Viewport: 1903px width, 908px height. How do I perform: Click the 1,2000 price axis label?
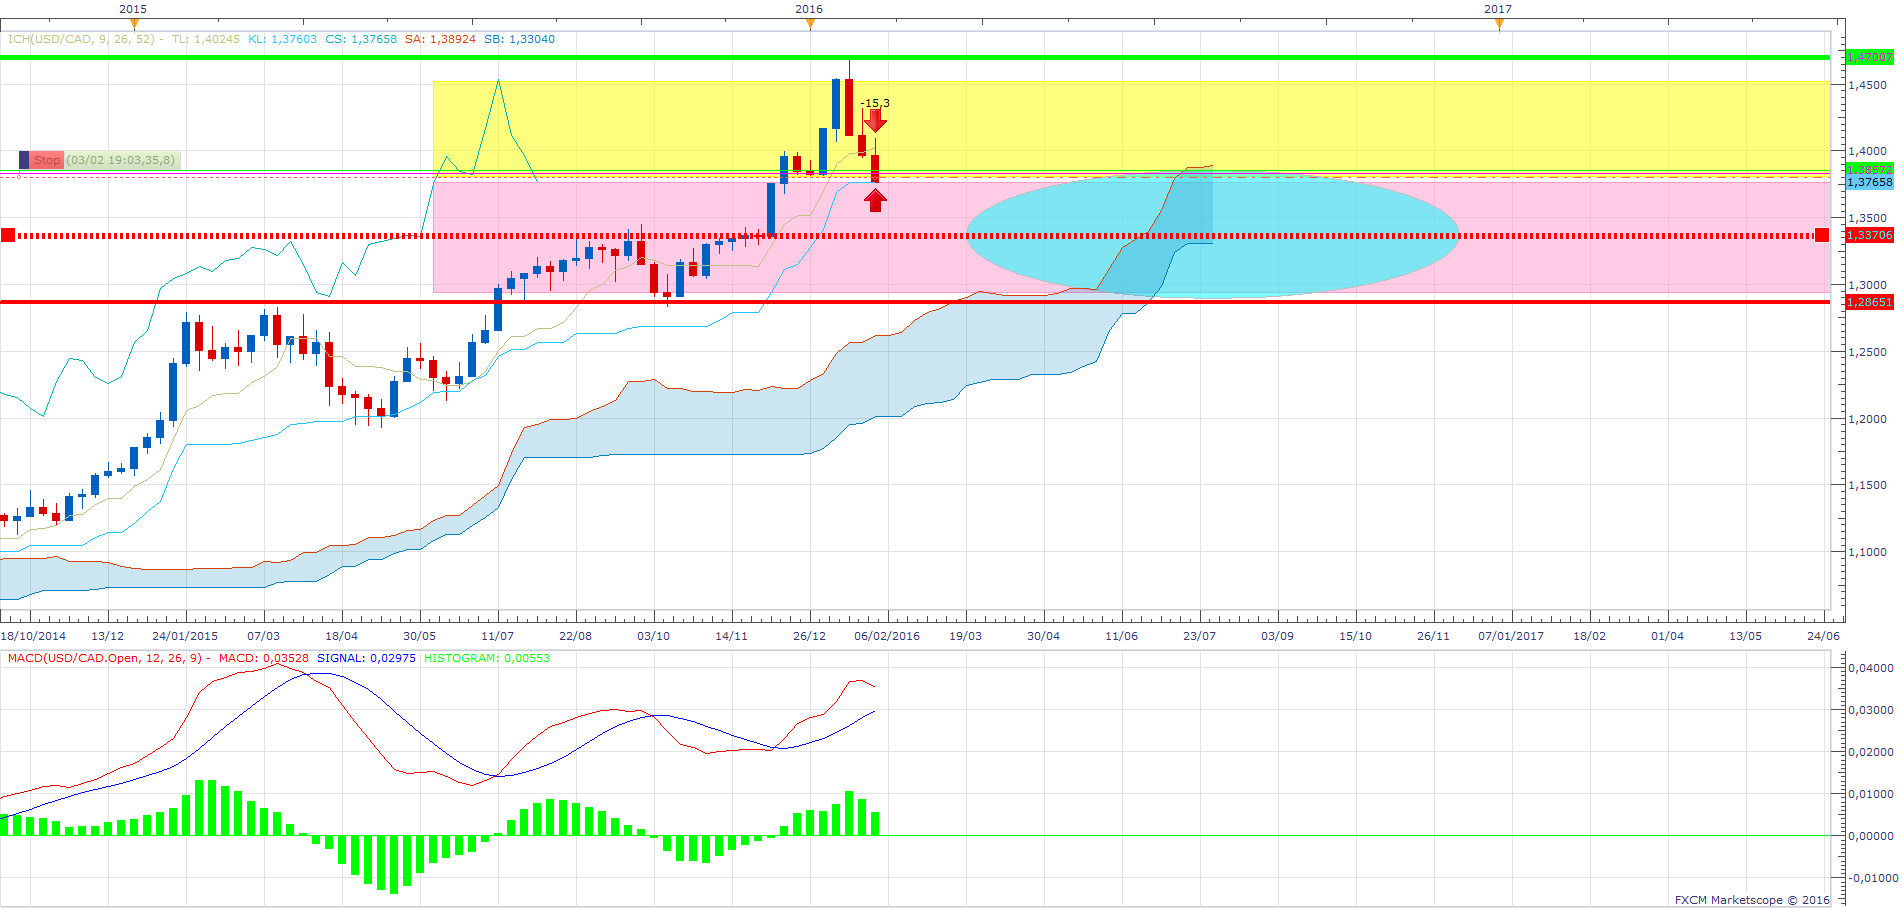[1868, 419]
